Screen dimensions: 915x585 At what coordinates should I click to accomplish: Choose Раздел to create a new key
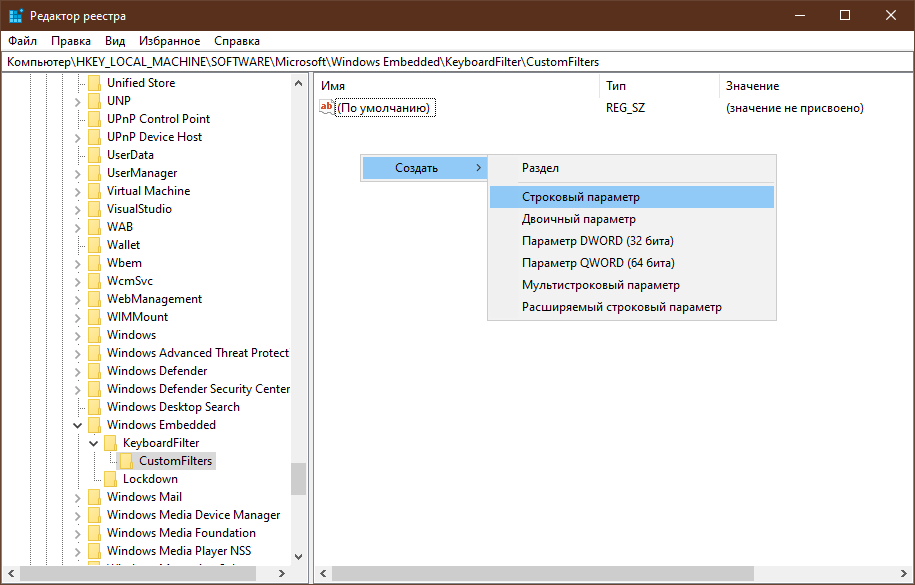click(632, 168)
